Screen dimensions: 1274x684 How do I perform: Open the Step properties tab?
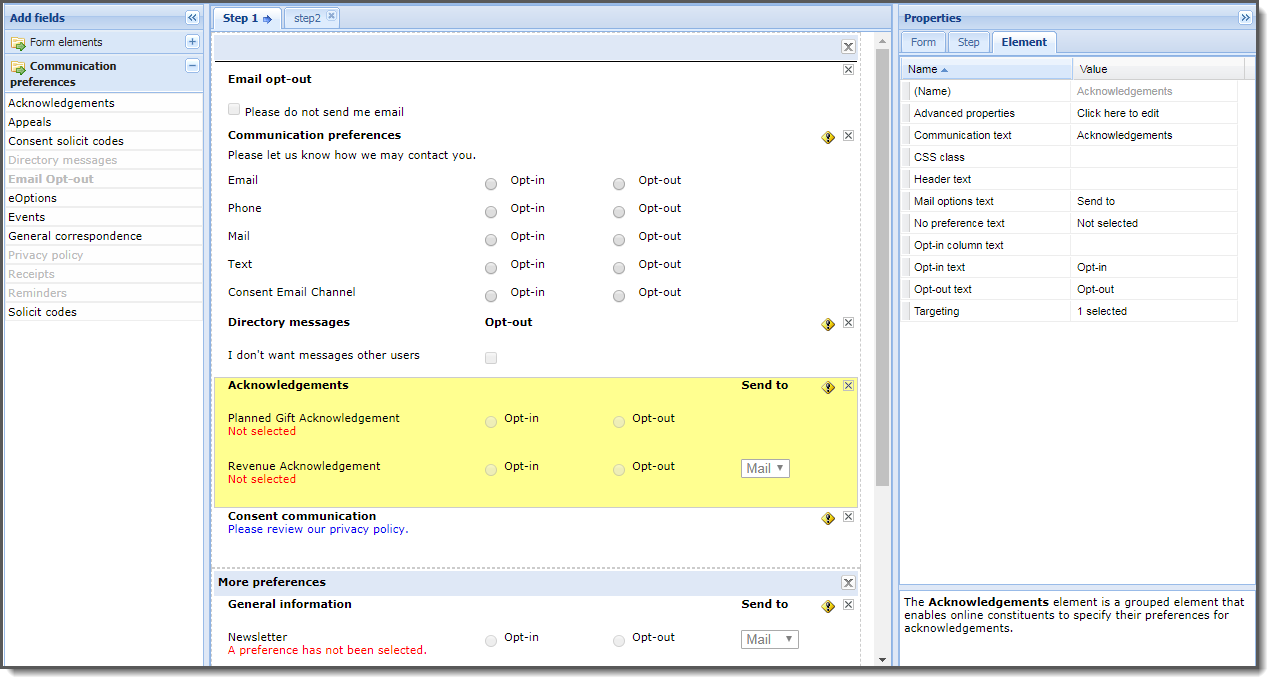coord(968,42)
